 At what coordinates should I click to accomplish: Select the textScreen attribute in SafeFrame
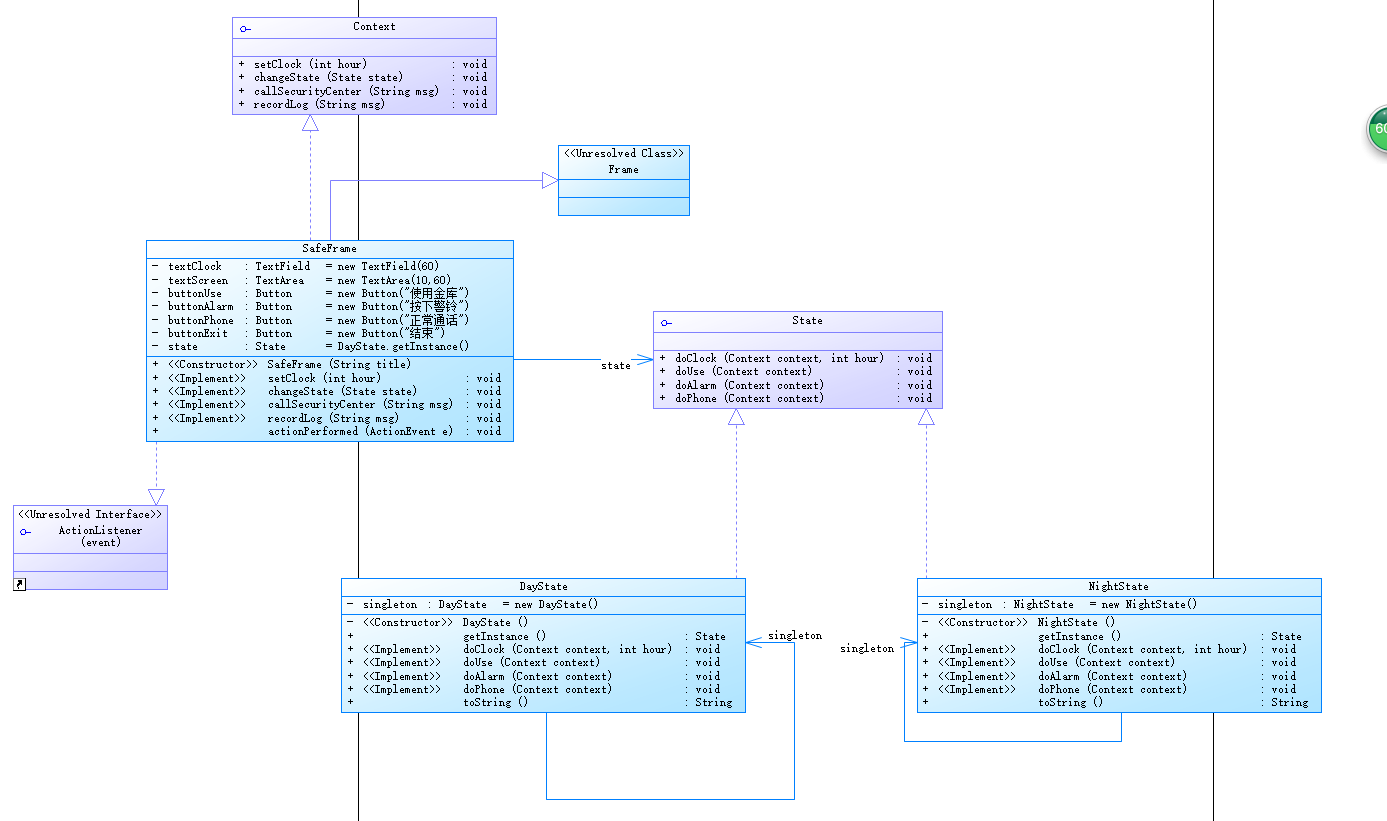tap(301, 281)
